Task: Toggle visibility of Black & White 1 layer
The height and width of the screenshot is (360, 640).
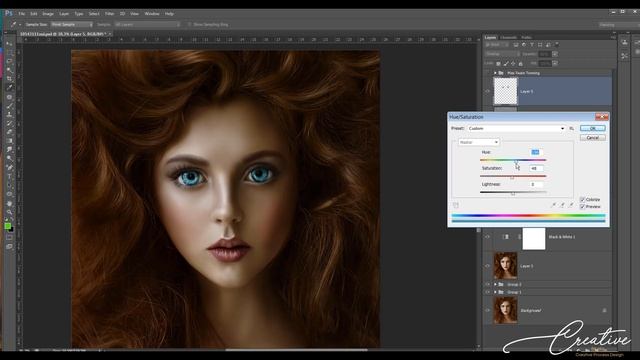Action: [487, 237]
